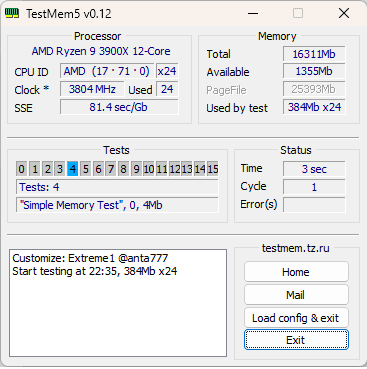This screenshot has height=369, width=367.
Task: Select test box number 15
Action: pos(213,169)
